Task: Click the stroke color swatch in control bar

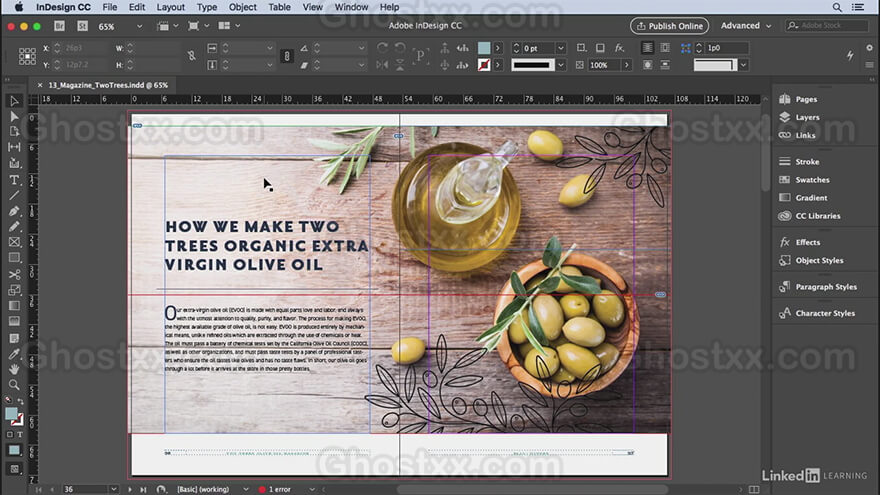Action: (x=484, y=65)
